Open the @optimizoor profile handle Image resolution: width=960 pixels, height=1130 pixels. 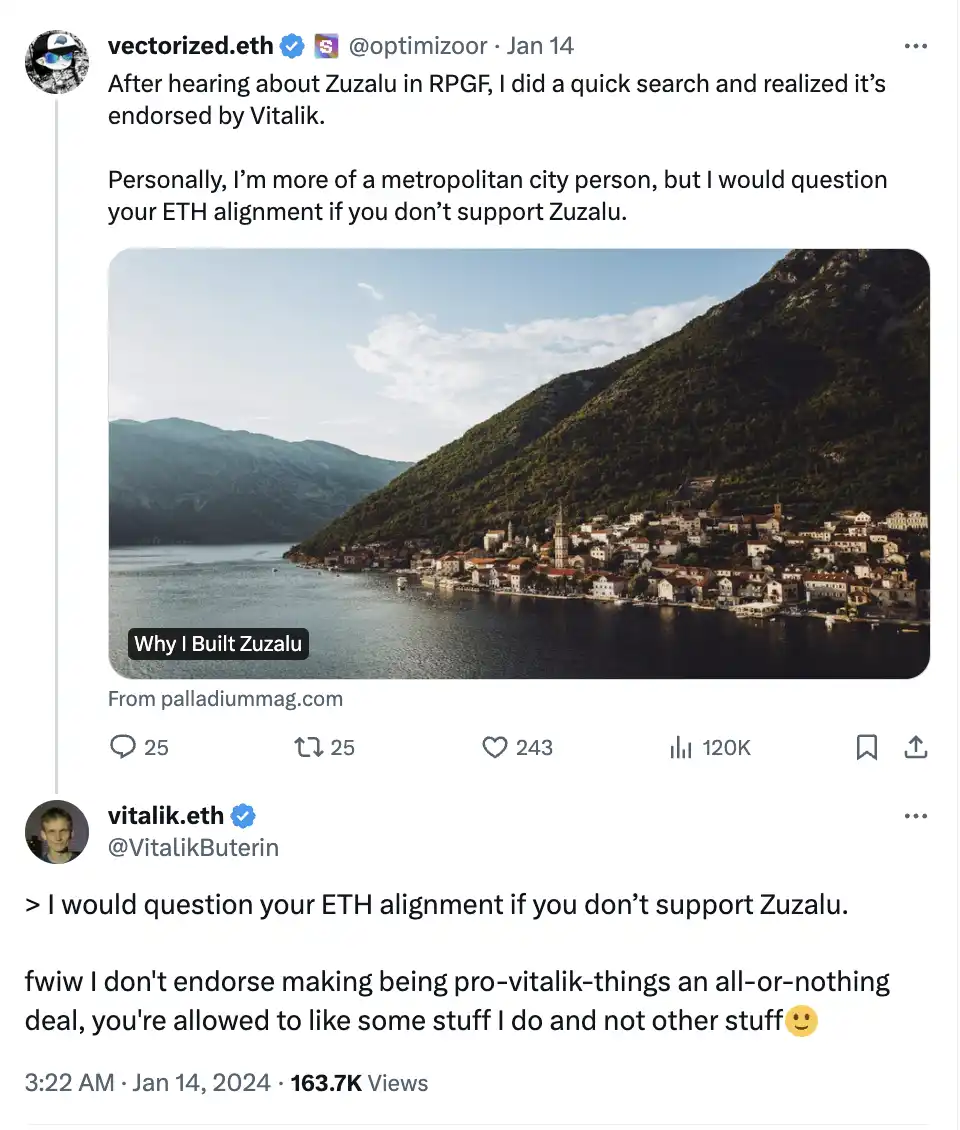click(417, 46)
